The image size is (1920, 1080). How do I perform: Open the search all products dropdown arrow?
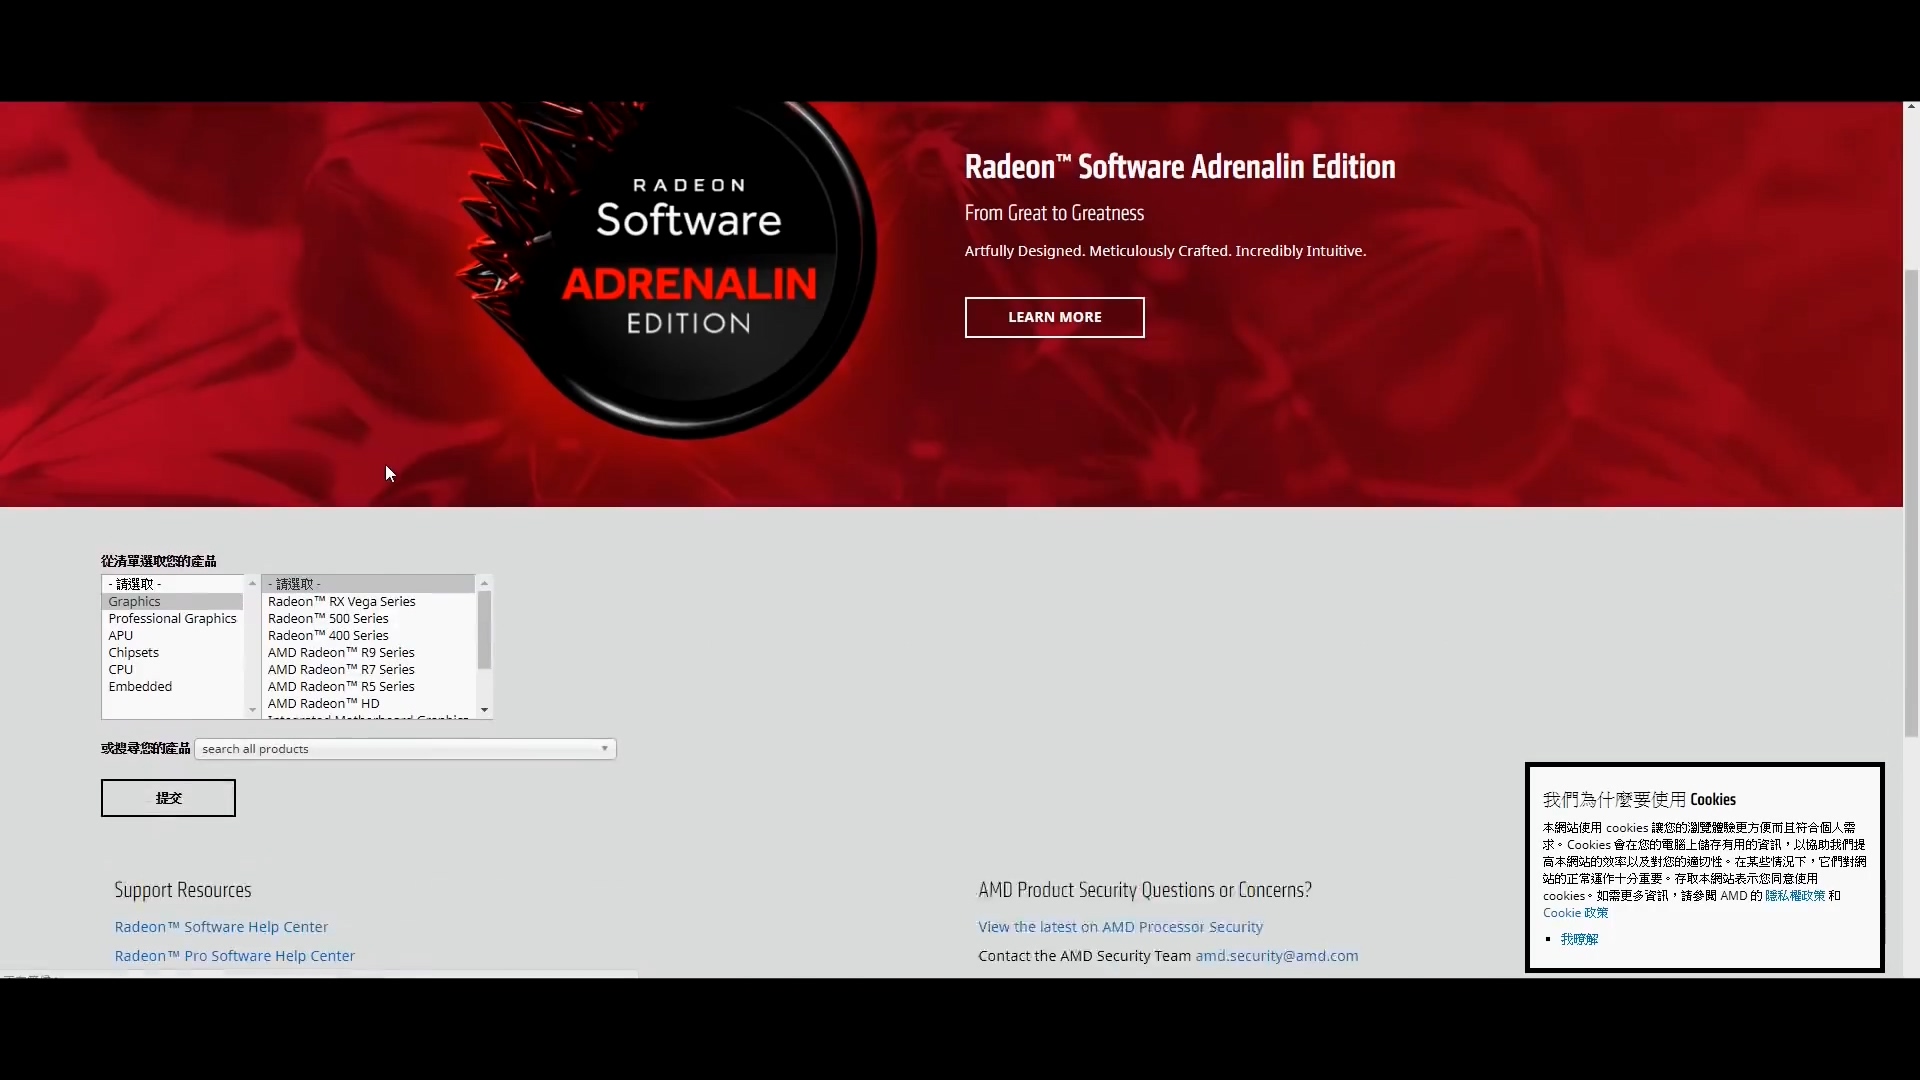pos(604,748)
